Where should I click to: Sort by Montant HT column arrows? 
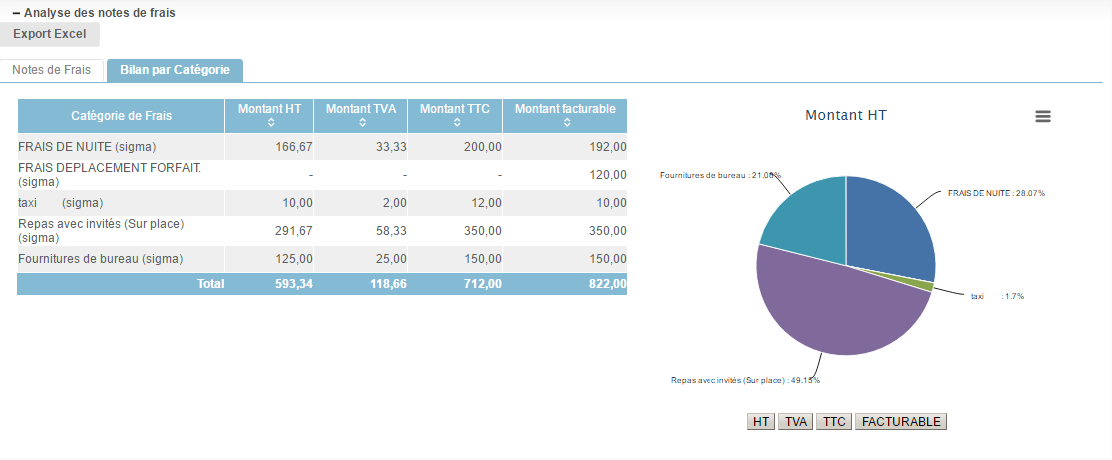point(270,123)
